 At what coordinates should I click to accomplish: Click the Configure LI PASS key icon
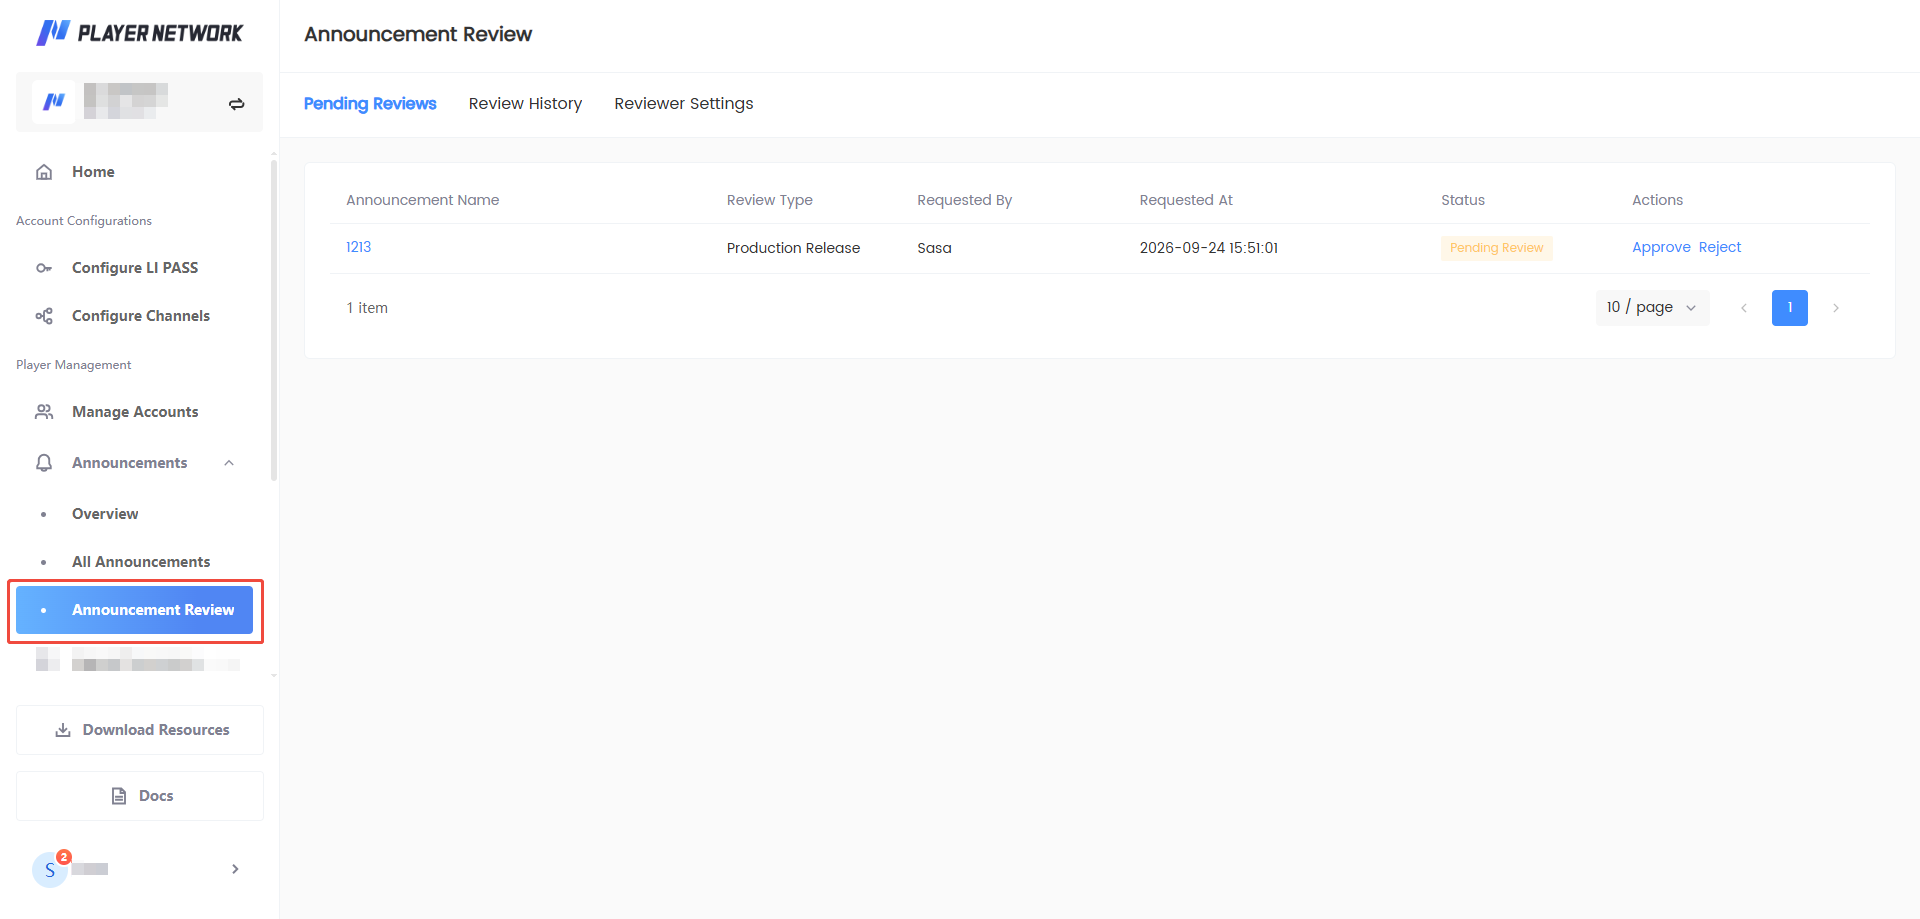click(x=44, y=268)
